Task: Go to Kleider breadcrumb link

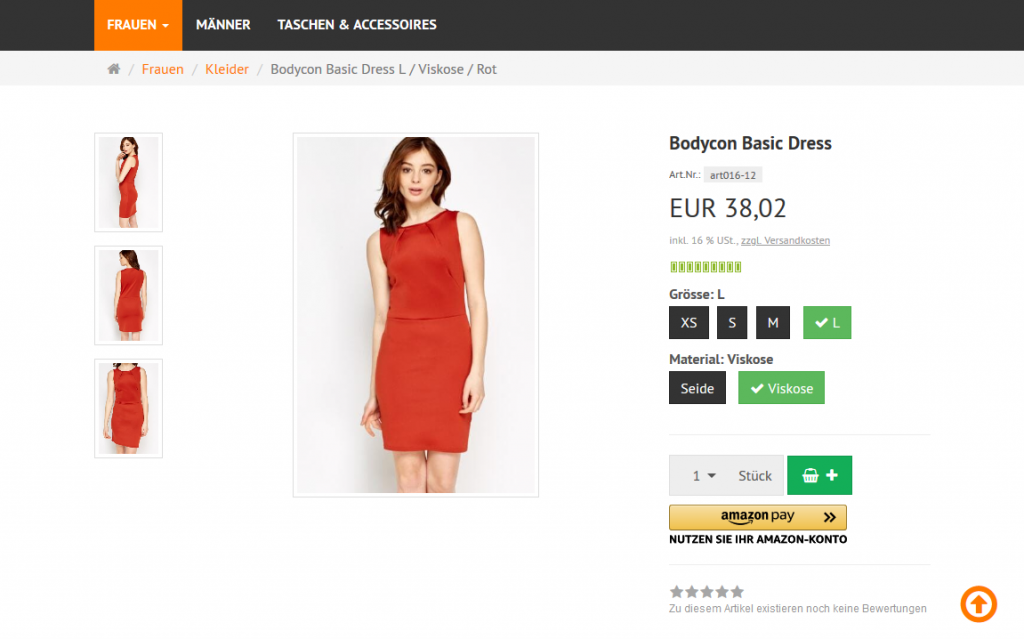Action: coord(227,69)
